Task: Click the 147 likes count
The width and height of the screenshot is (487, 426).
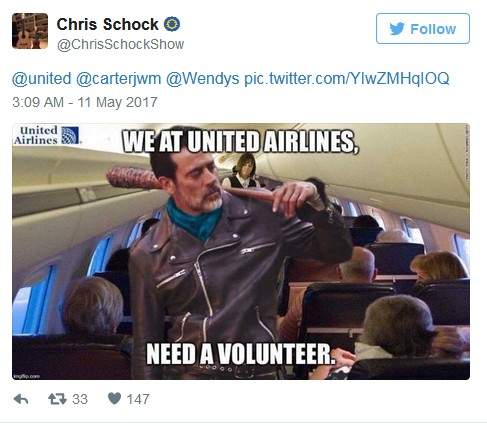Action: (x=138, y=399)
